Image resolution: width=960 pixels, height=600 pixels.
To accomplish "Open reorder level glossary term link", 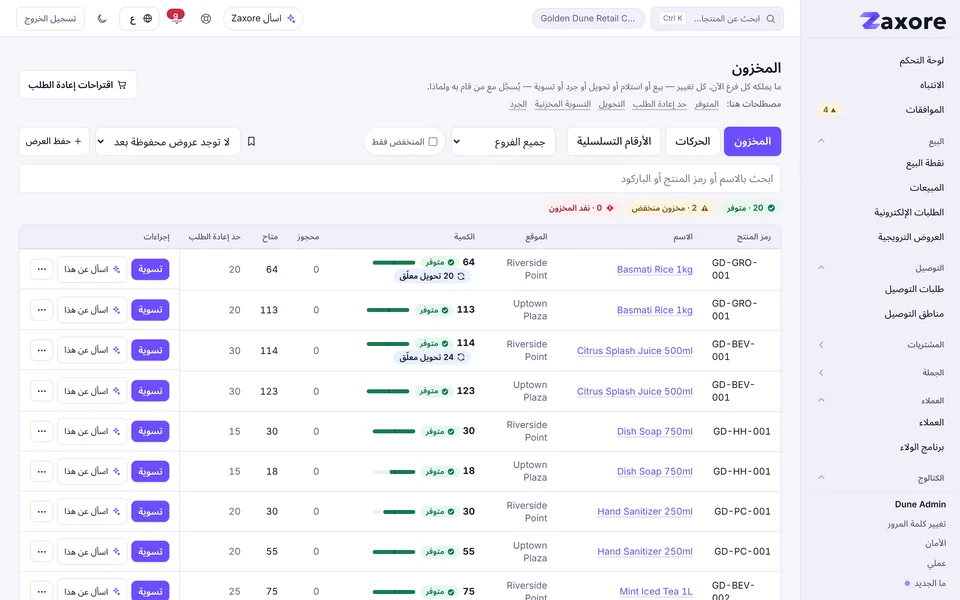I will coord(659,104).
